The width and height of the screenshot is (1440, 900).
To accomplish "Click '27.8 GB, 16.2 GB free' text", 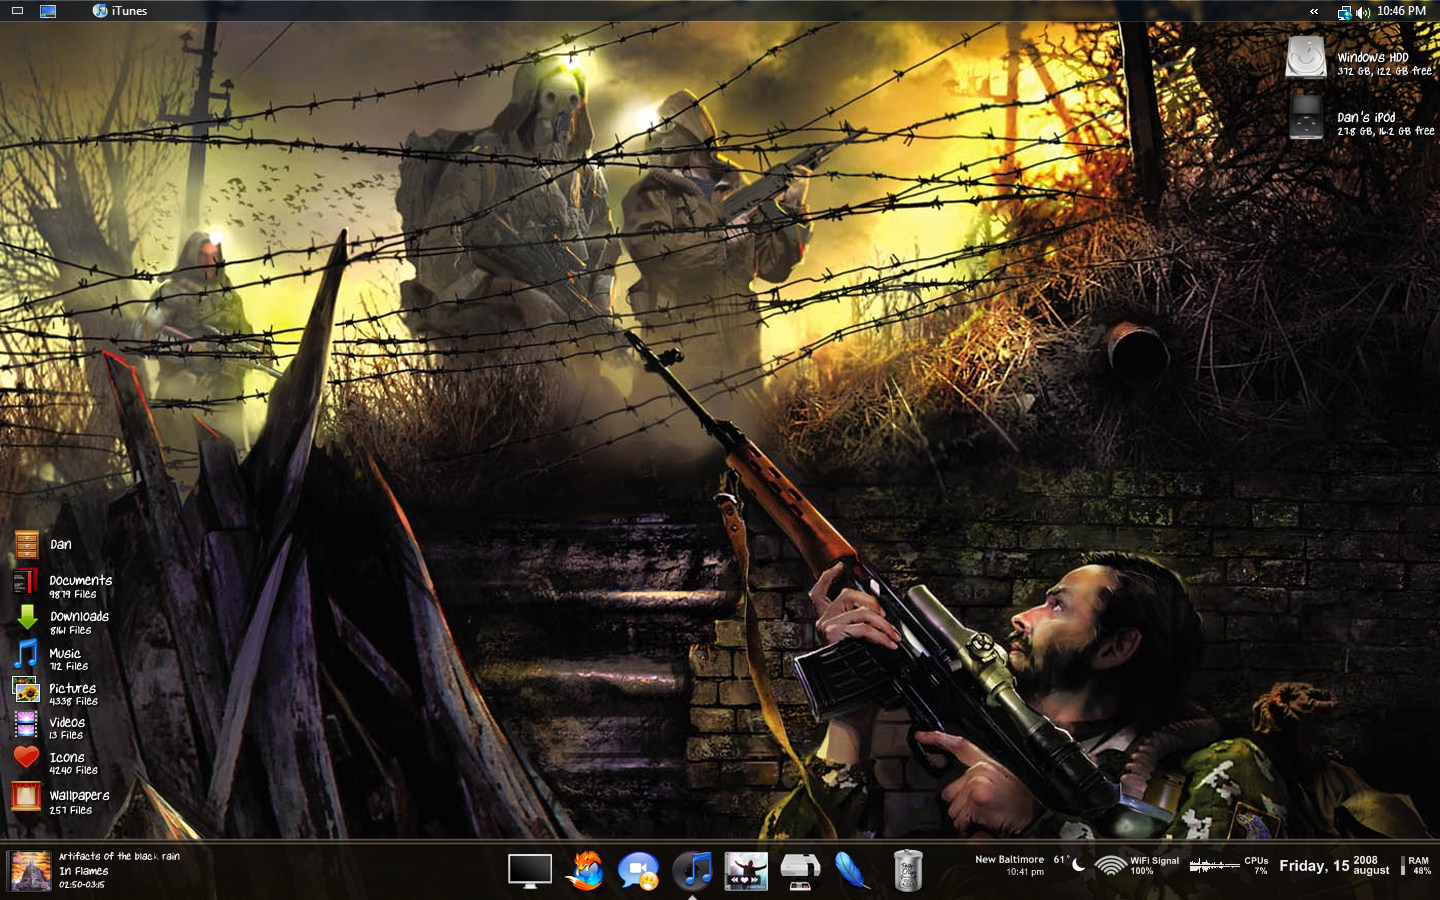I will coord(1386,131).
